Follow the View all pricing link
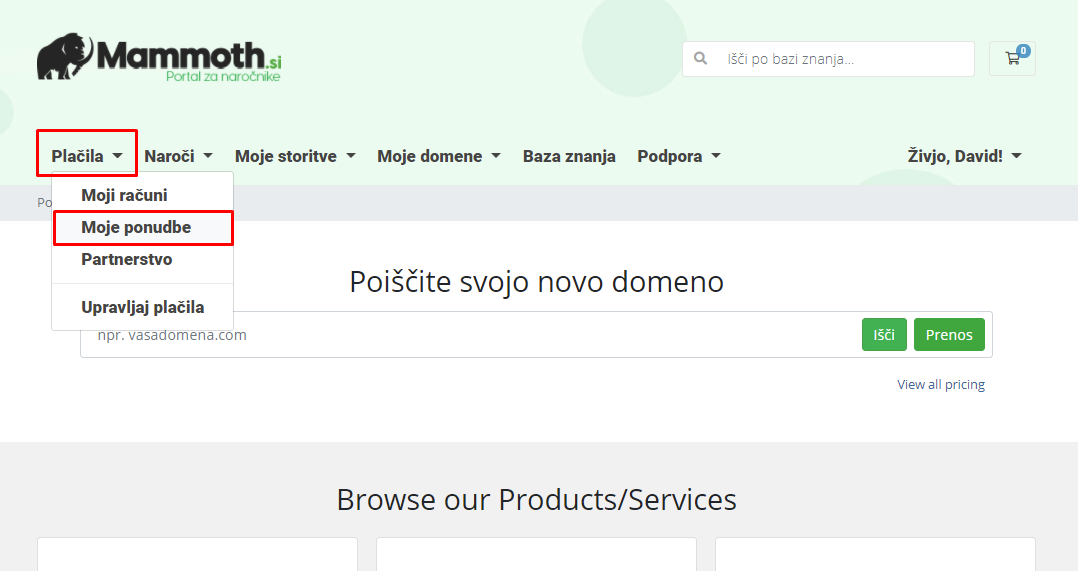The width and height of the screenshot is (1078, 571). click(940, 385)
